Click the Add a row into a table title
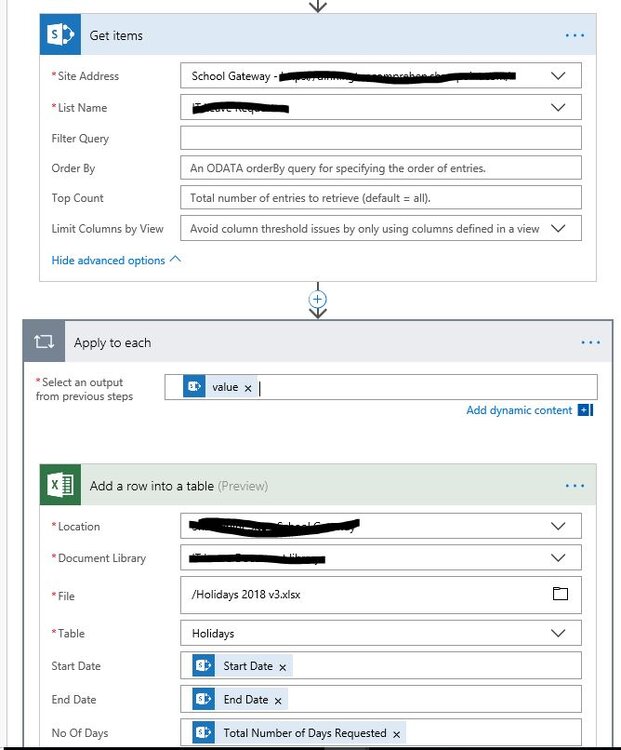The image size is (621, 750). [x=152, y=486]
